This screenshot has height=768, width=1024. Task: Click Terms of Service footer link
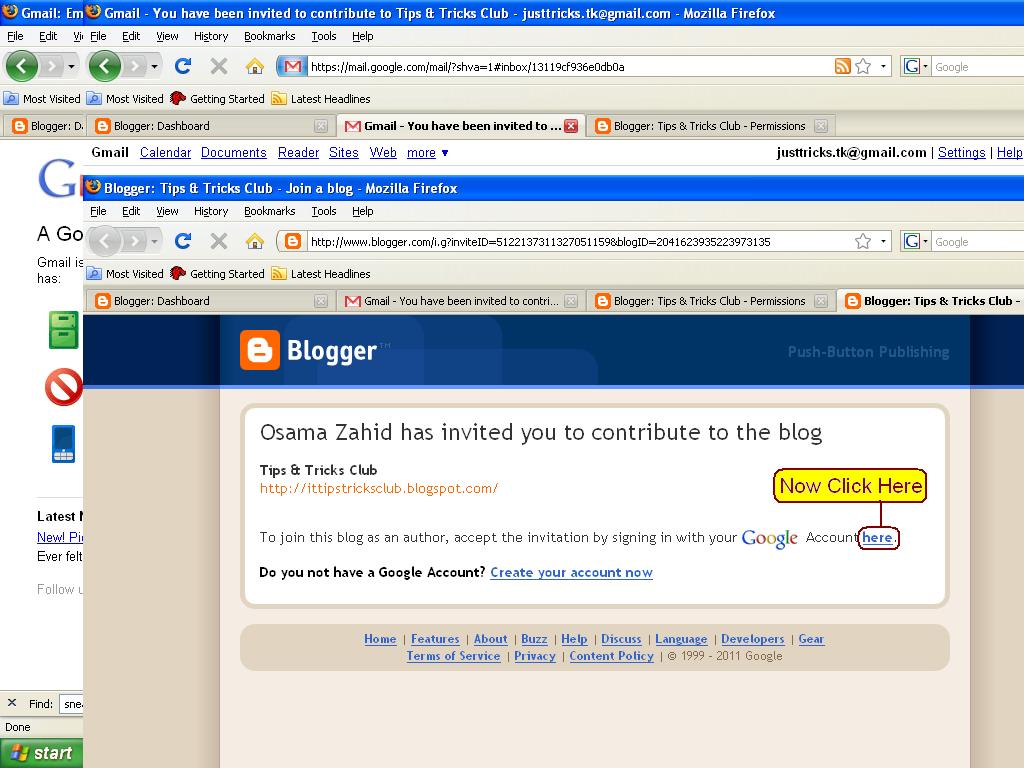tap(453, 656)
